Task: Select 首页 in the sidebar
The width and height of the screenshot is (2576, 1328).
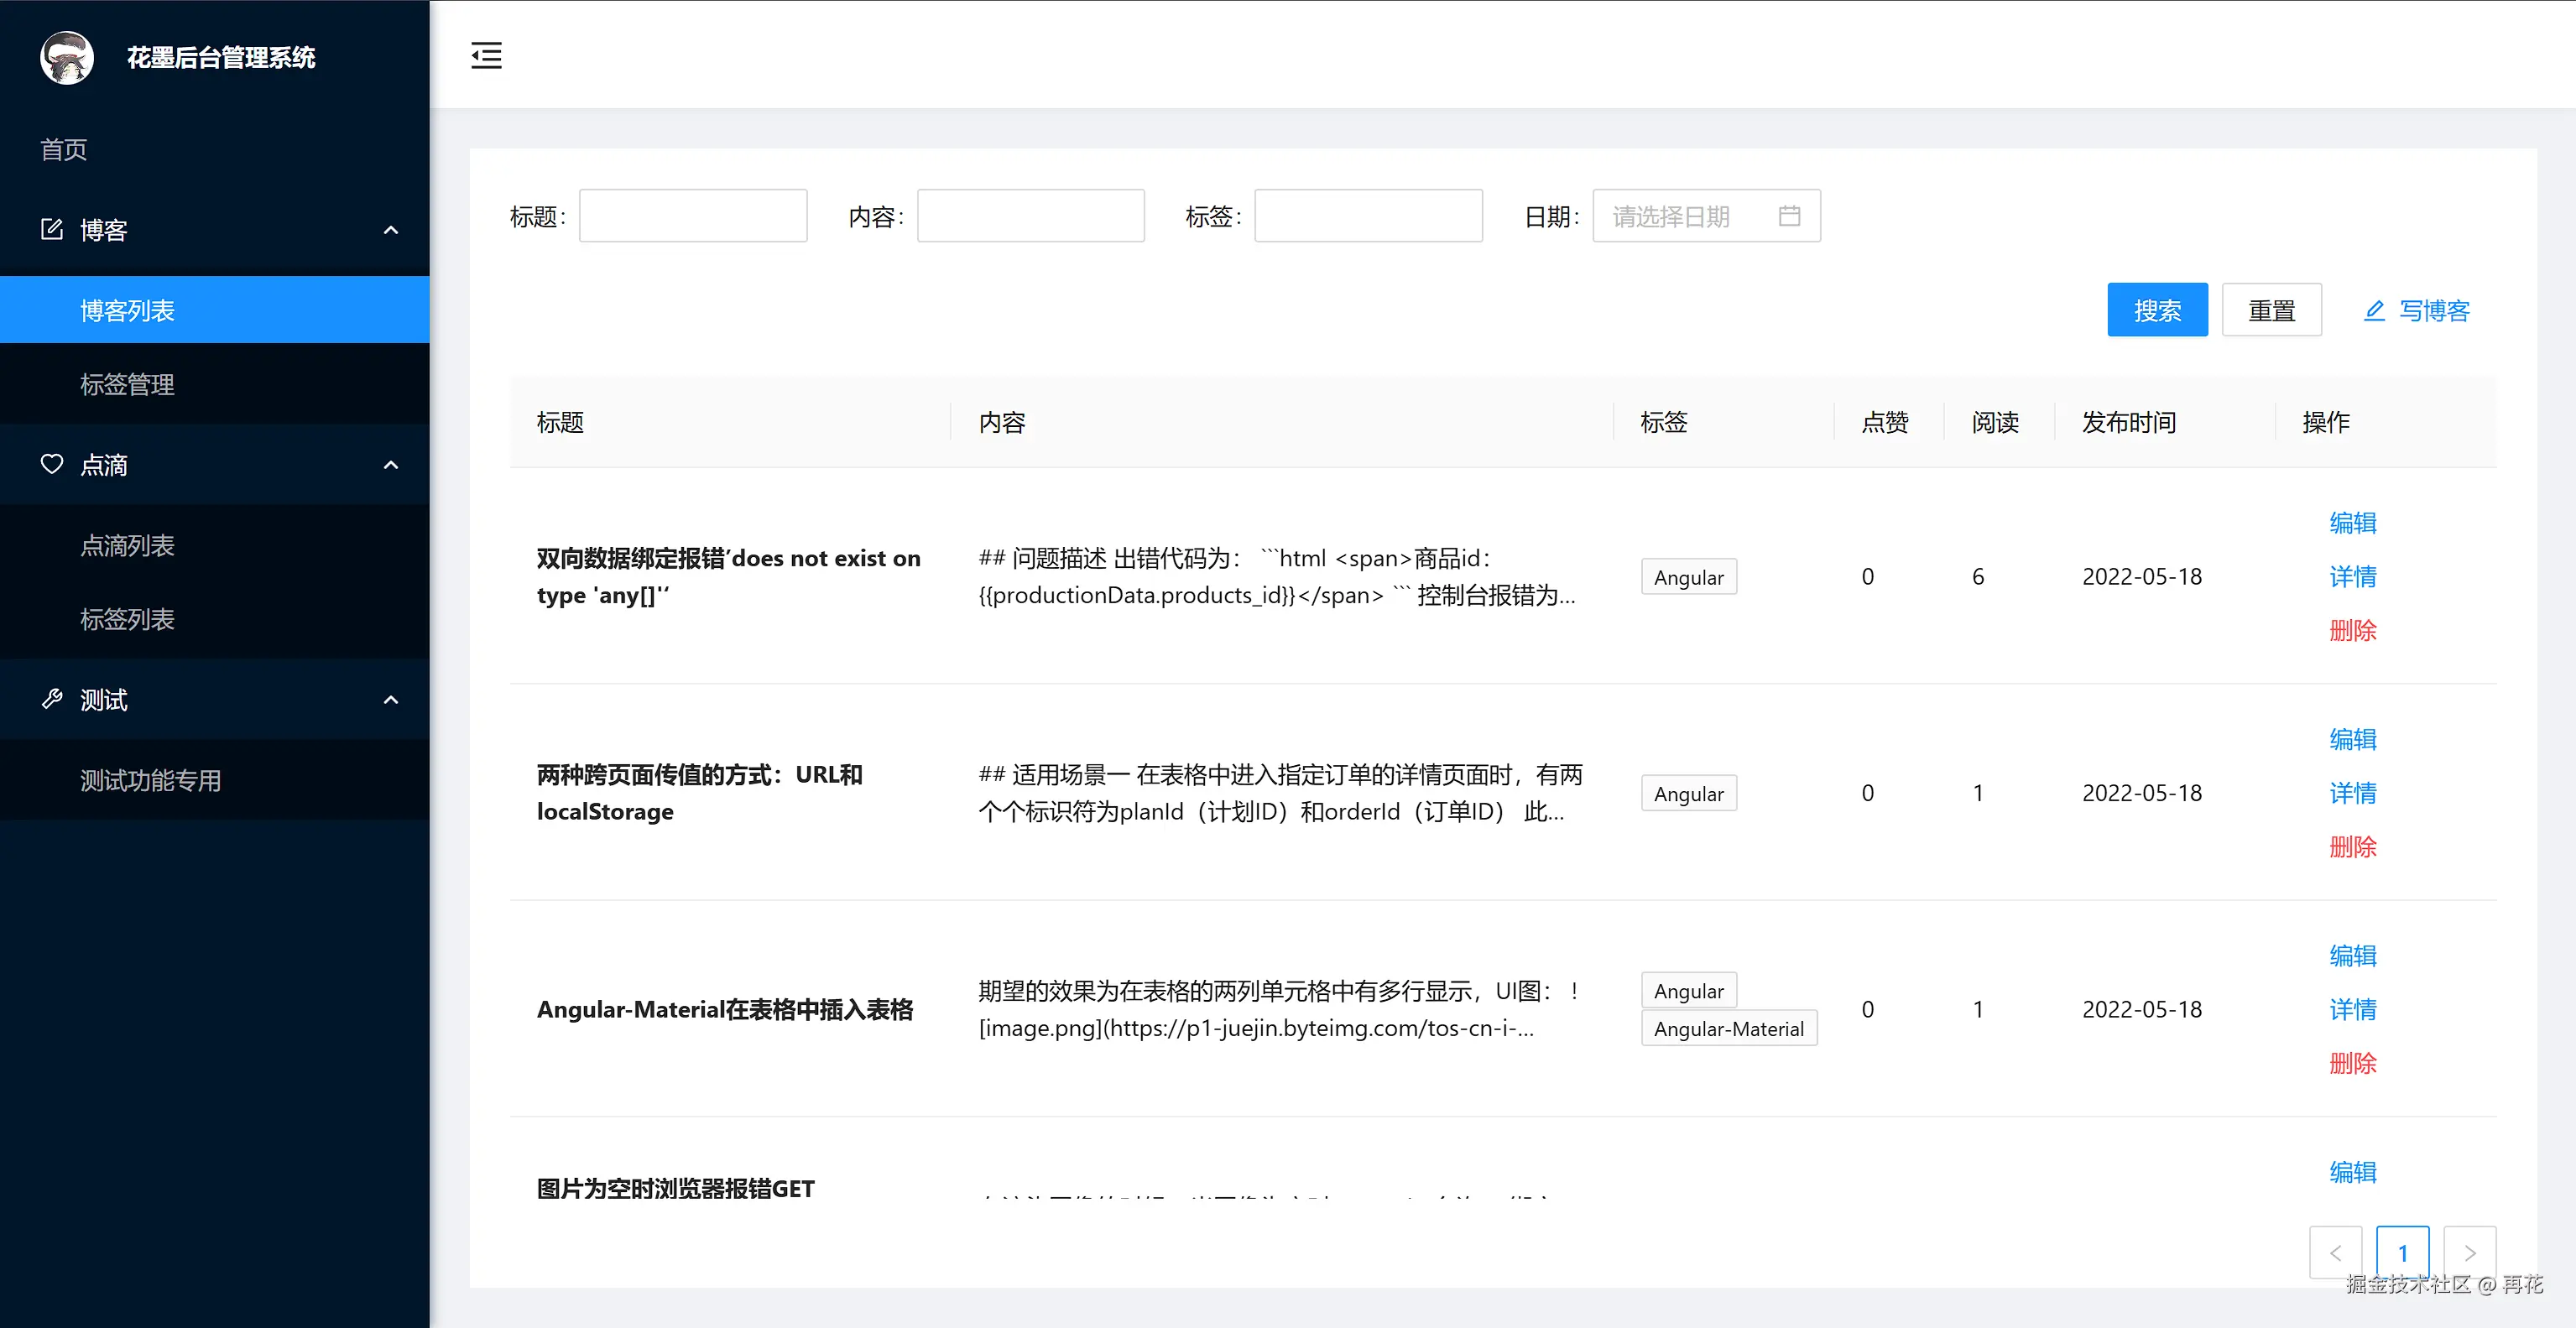Action: pos(64,149)
